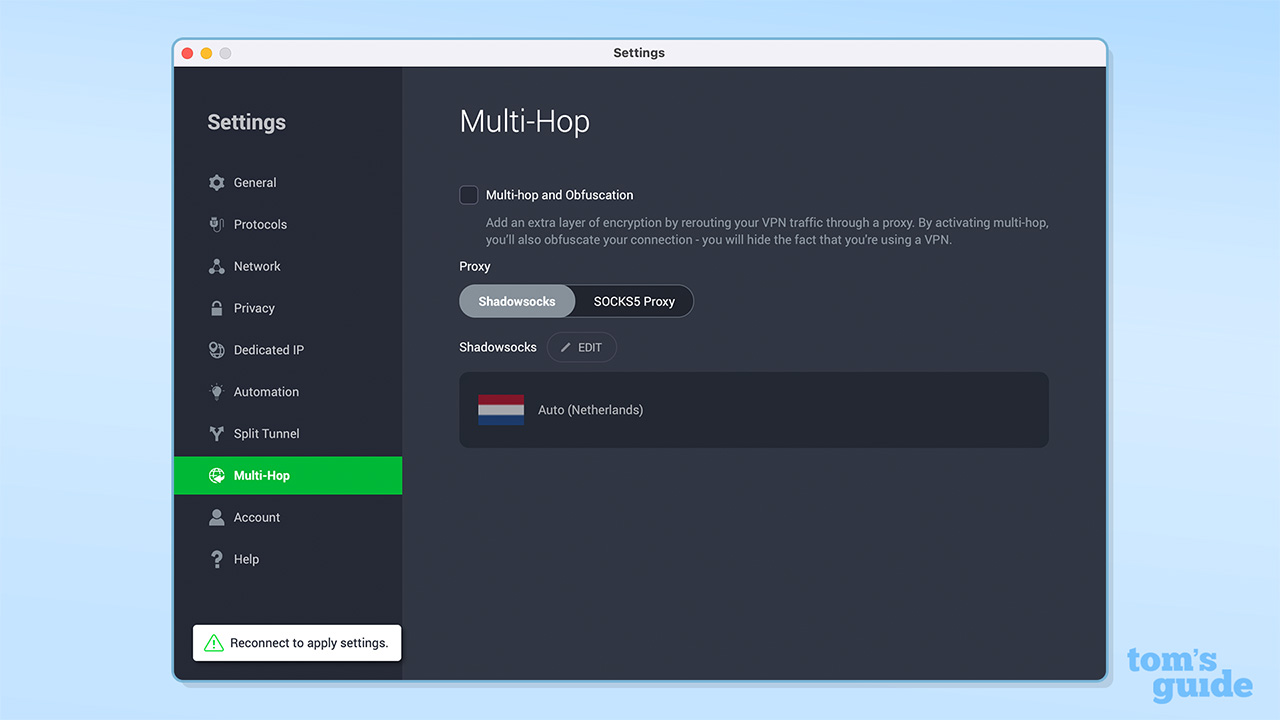This screenshot has width=1280, height=720.
Task: Click the Network nodes icon
Action: click(x=216, y=266)
